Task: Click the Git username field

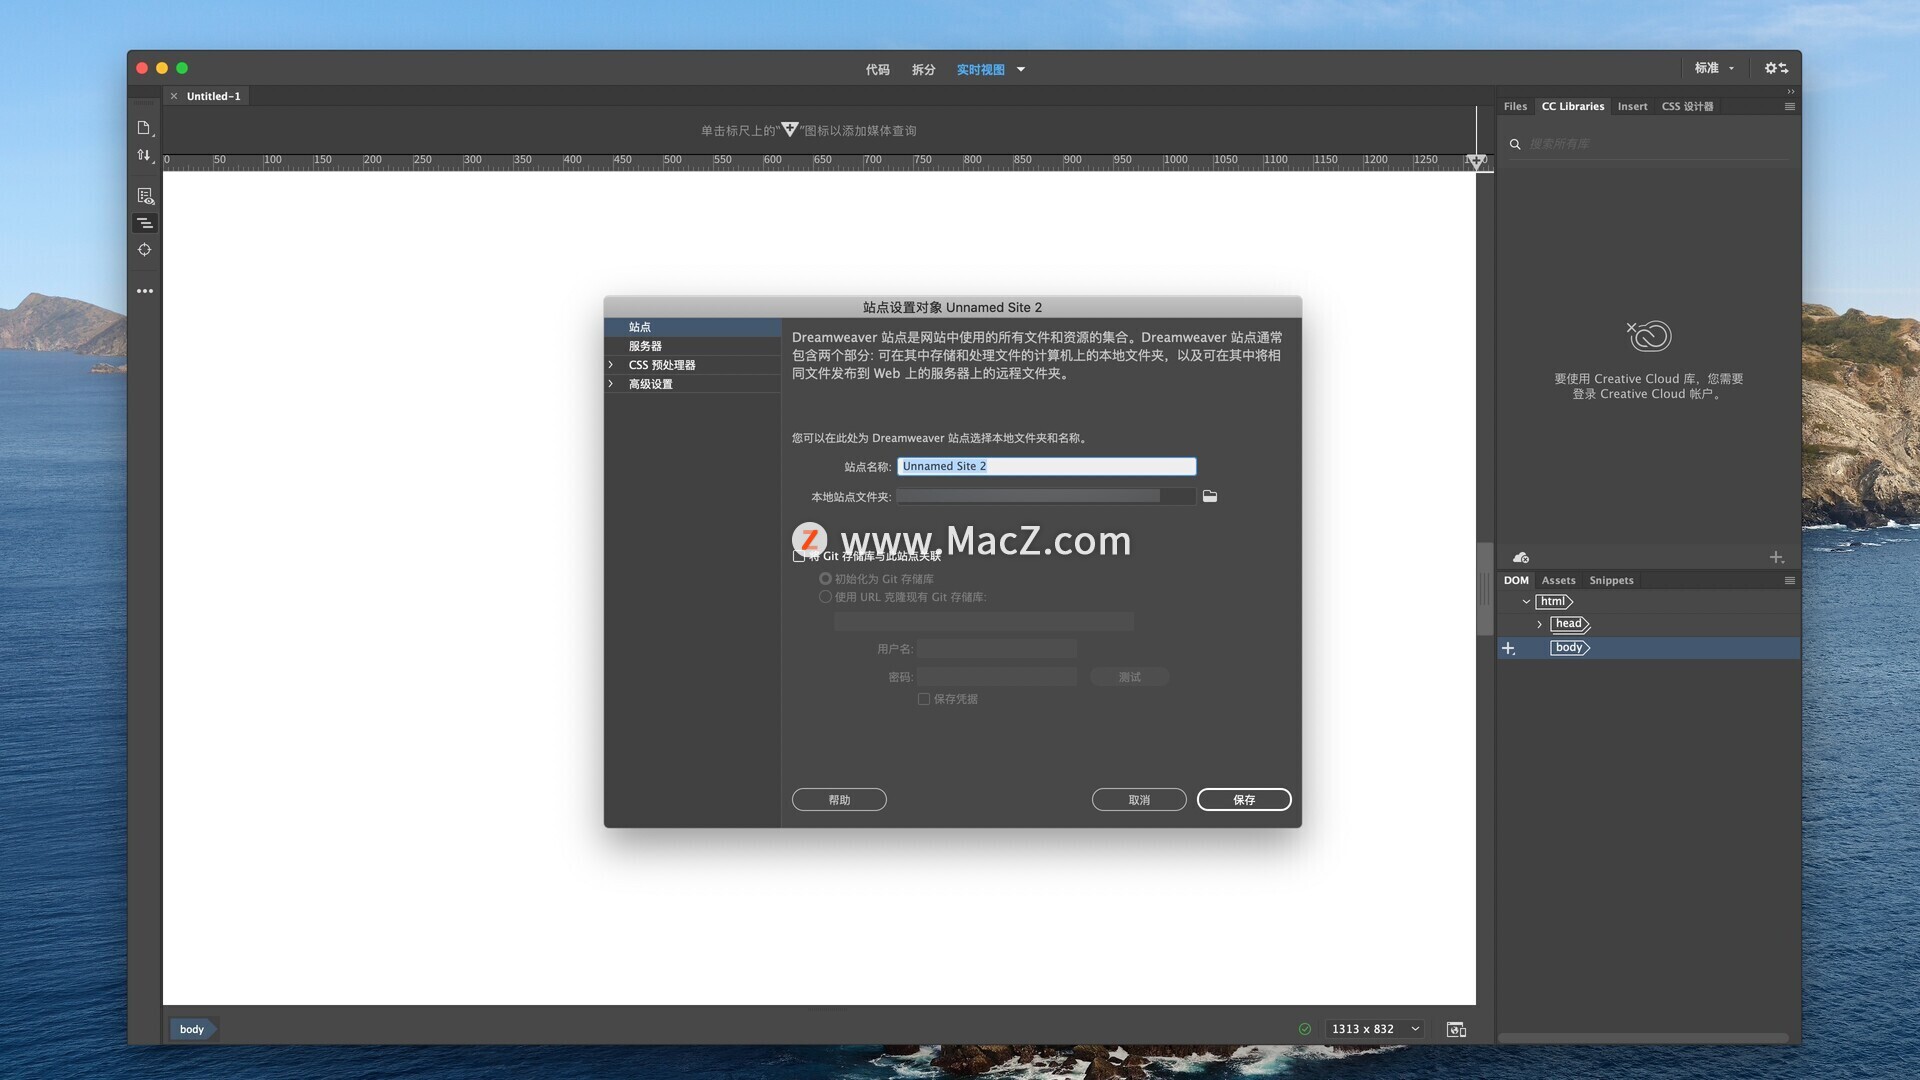Action: click(x=997, y=649)
